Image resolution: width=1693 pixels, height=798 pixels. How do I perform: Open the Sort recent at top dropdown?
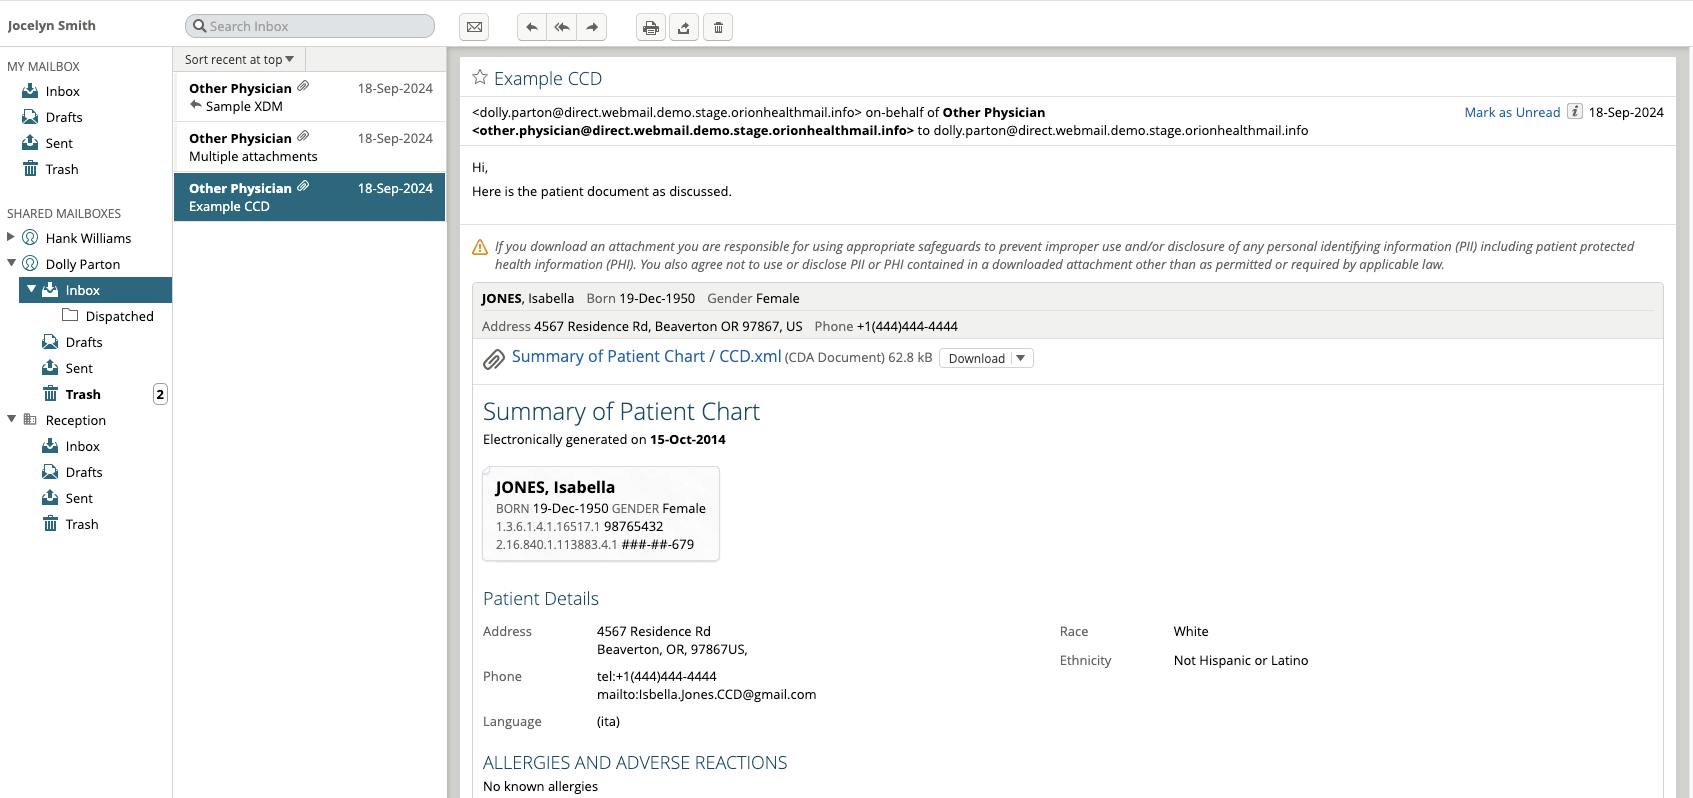click(x=239, y=60)
